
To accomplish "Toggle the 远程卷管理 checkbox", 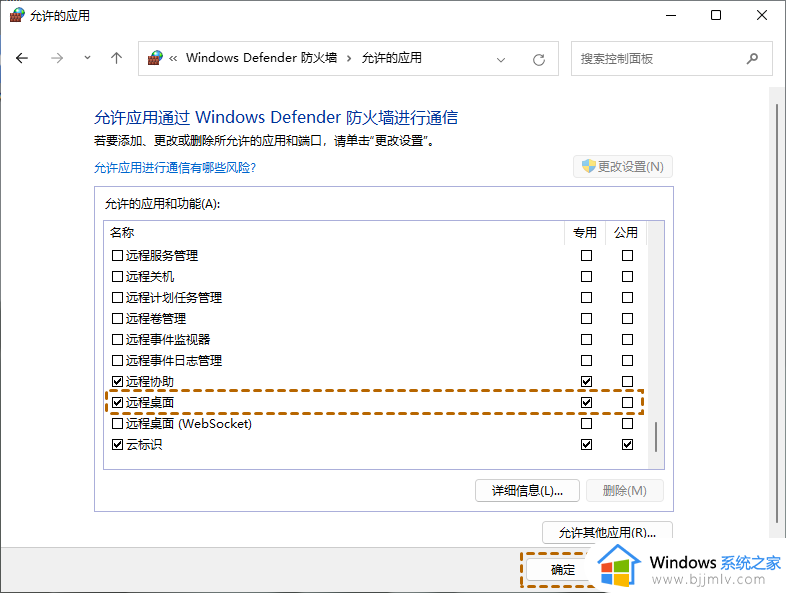I will (117, 319).
